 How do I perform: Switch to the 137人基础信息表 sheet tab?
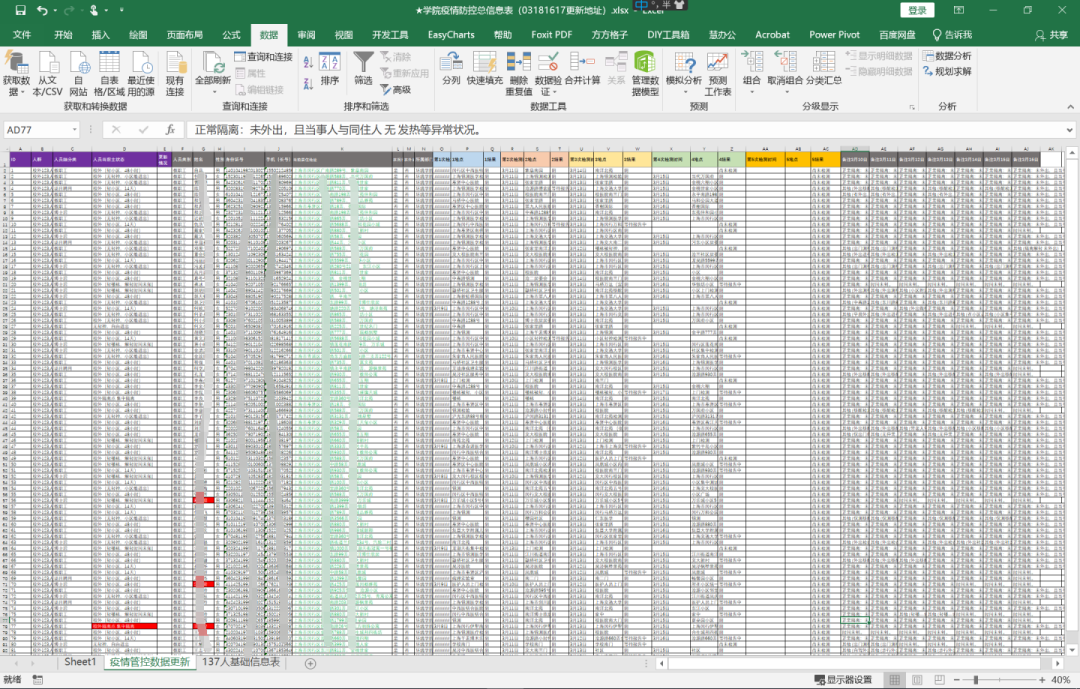click(x=241, y=662)
